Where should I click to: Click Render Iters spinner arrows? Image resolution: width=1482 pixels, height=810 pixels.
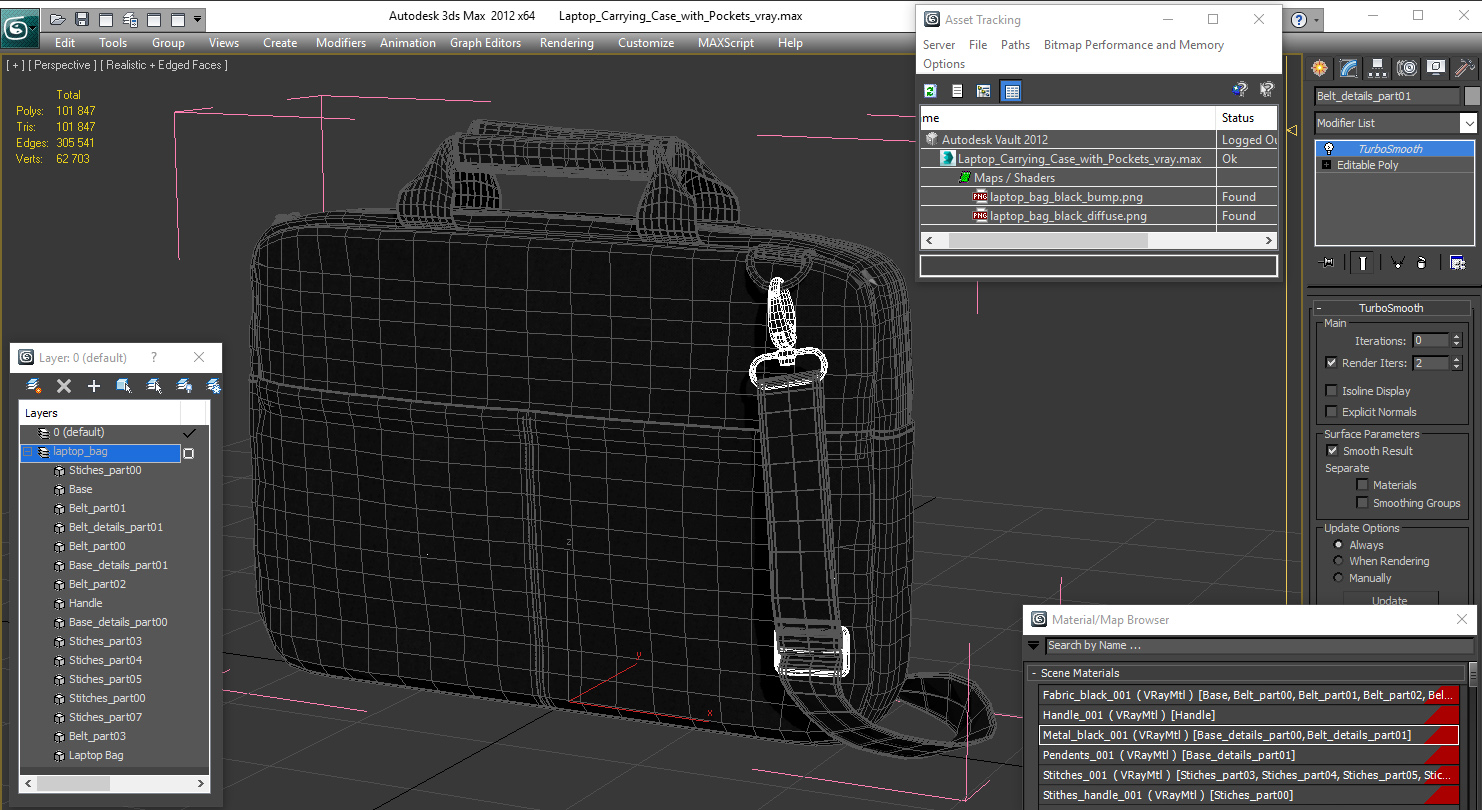point(1456,363)
